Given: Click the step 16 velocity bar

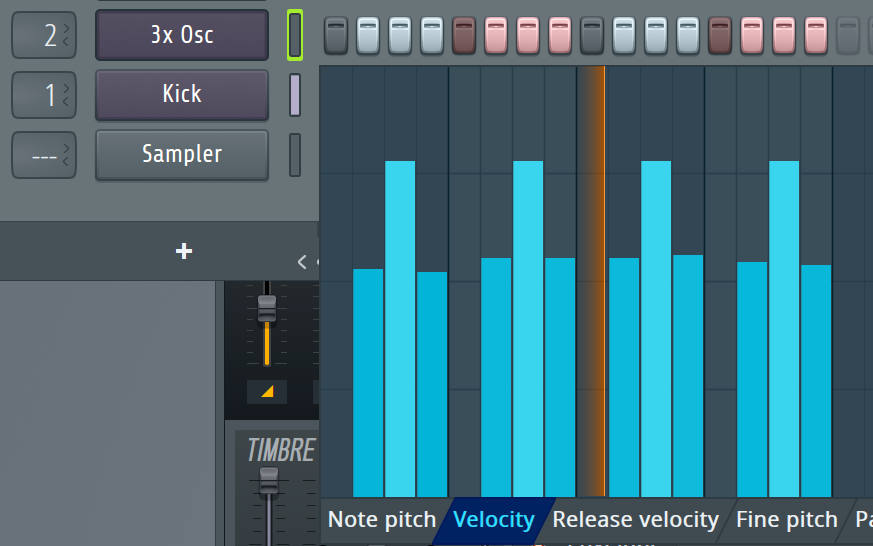Looking at the screenshot, I should point(816,381).
